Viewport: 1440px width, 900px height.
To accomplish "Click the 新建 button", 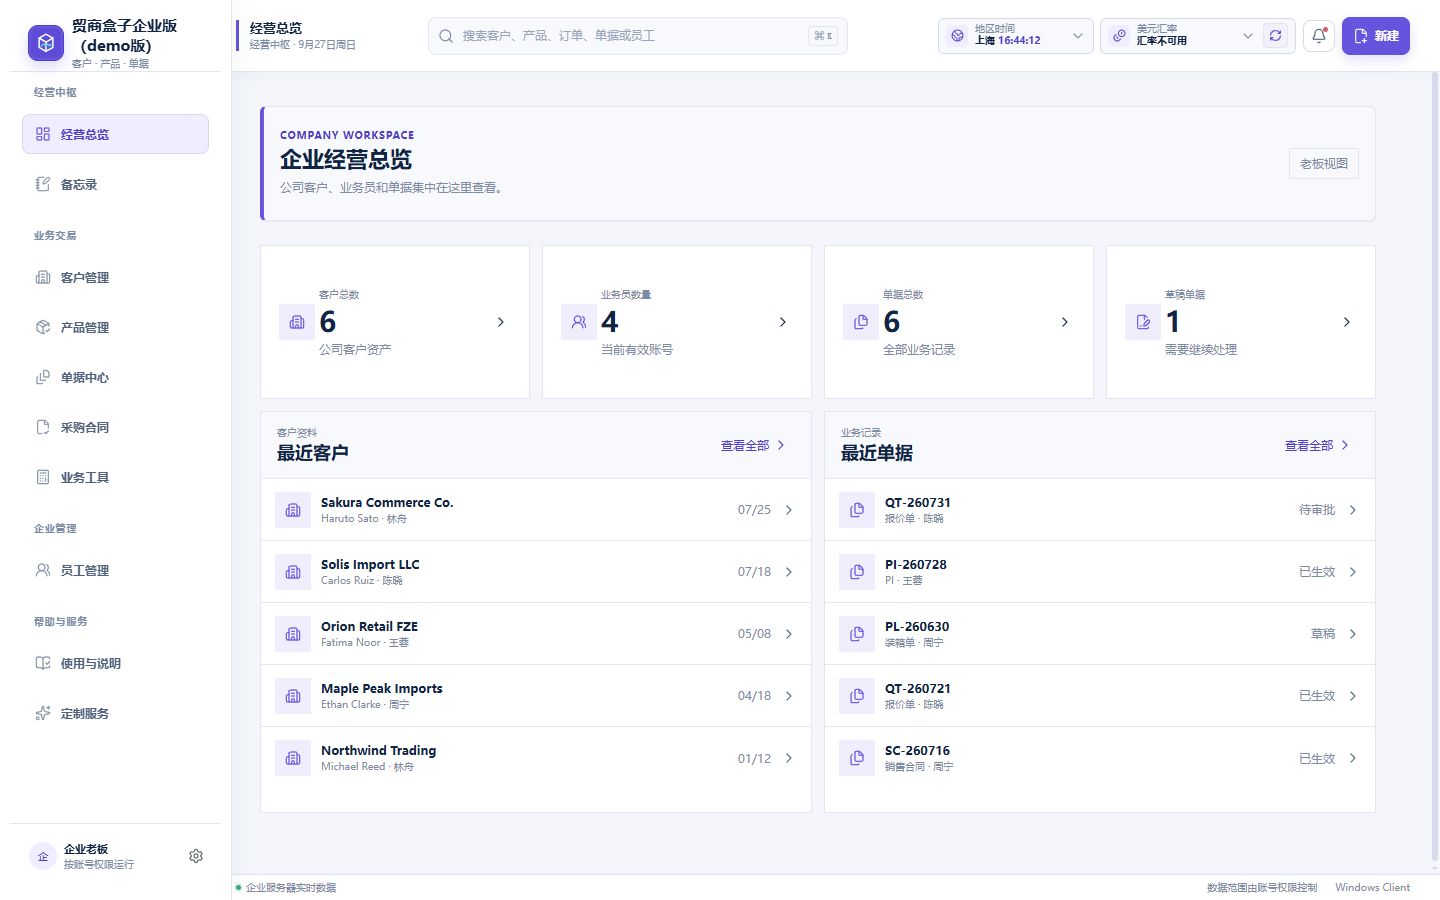I will point(1376,36).
